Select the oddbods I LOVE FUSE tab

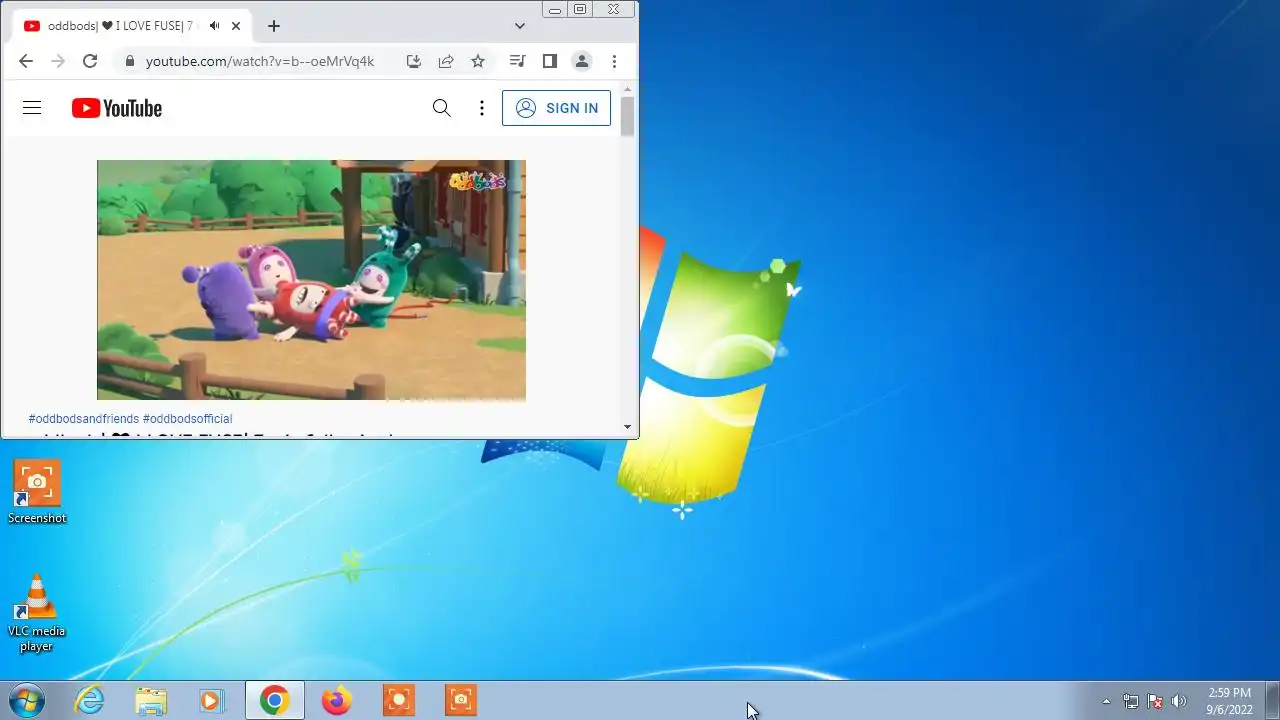(133, 26)
